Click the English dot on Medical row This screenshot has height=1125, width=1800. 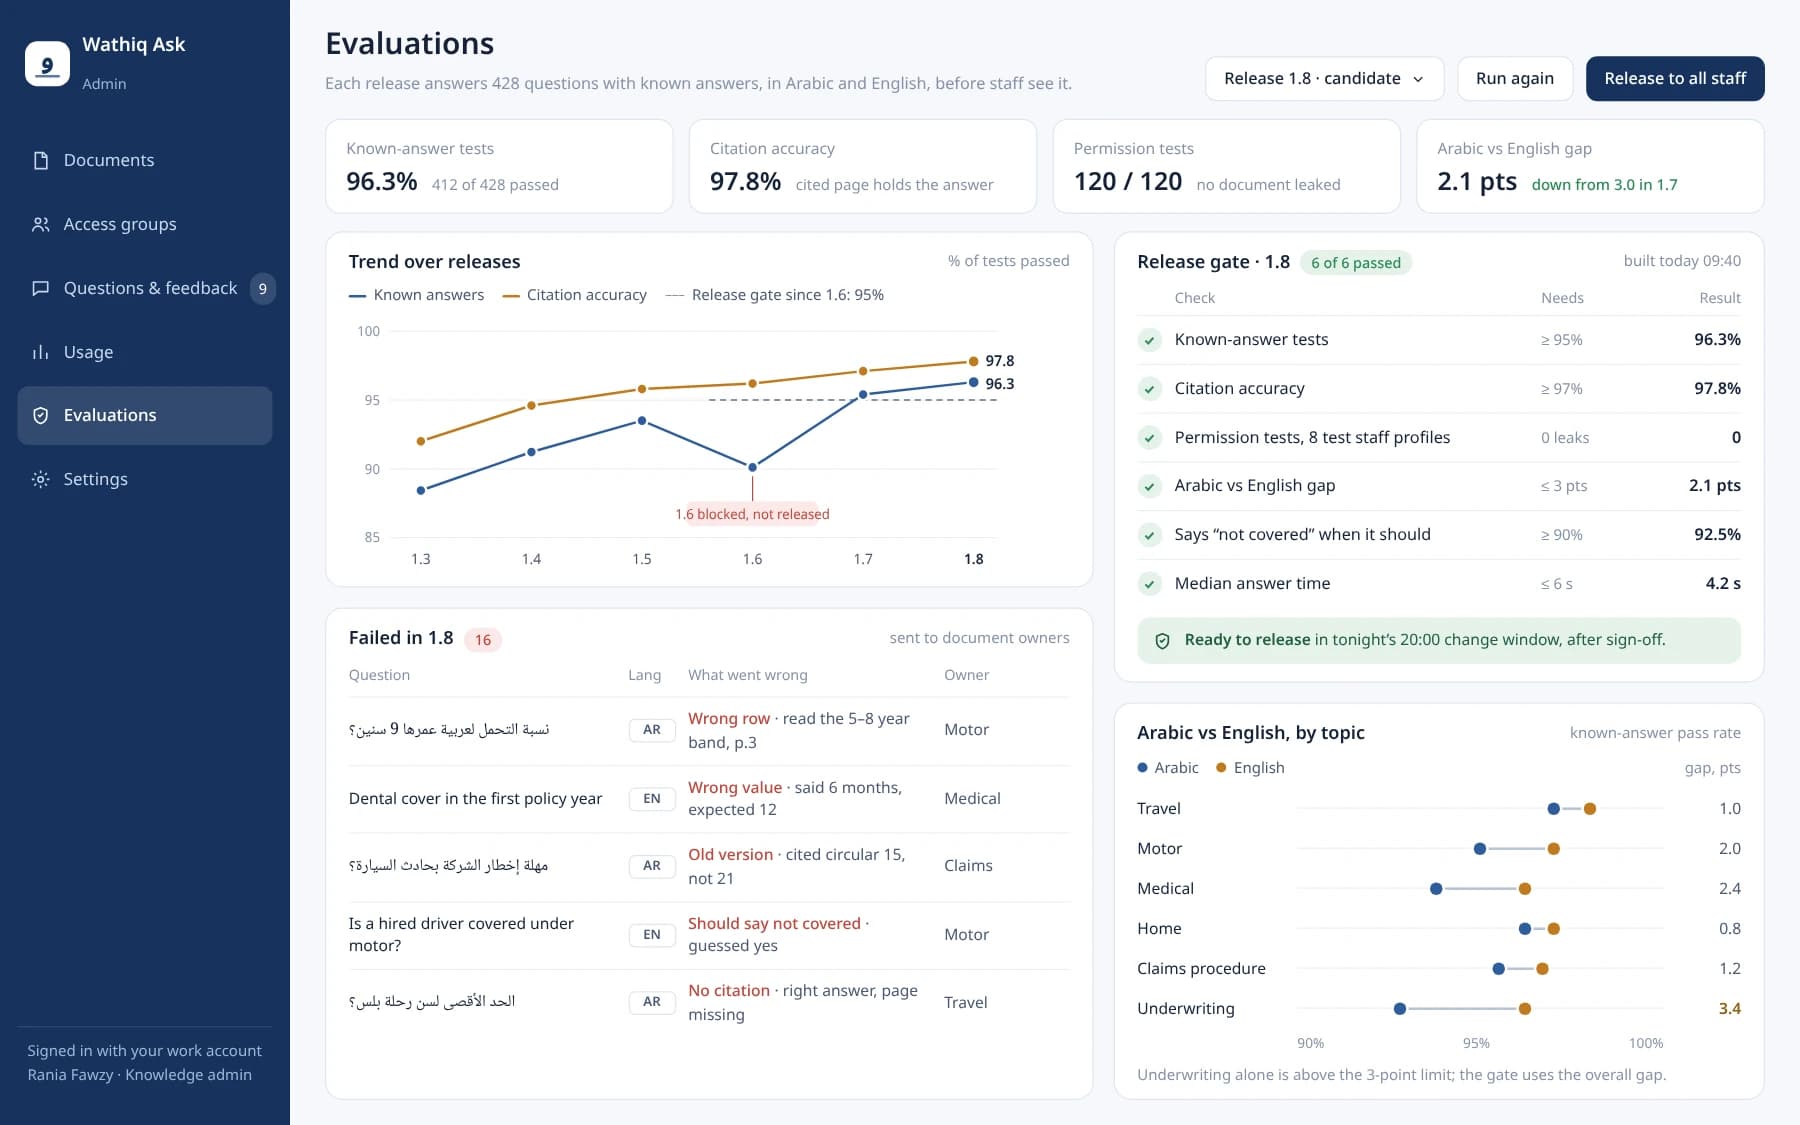(1525, 889)
